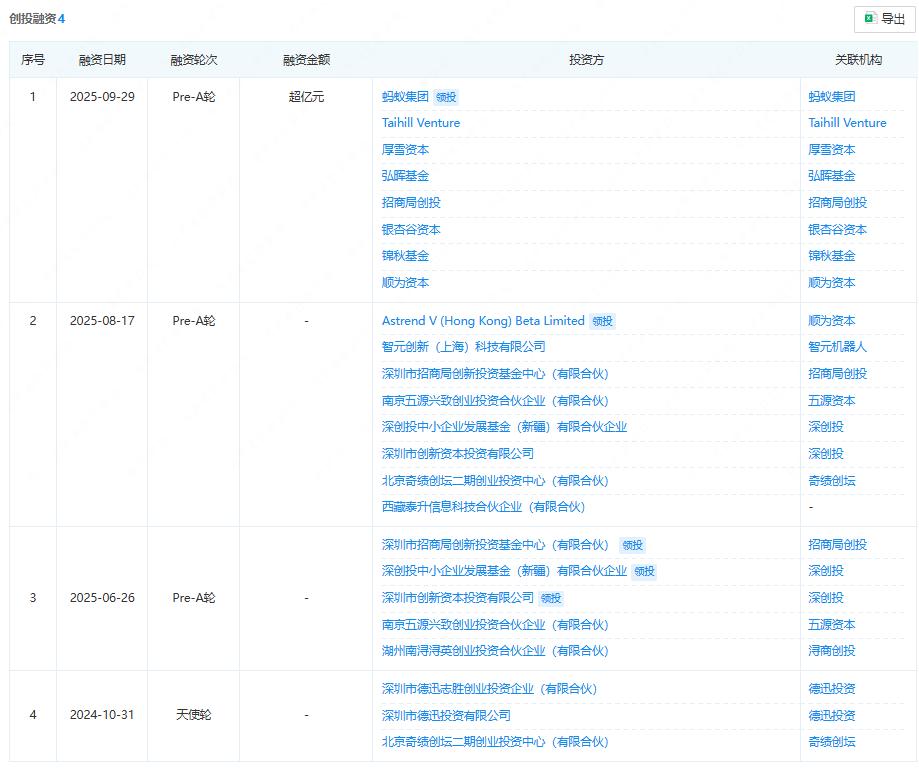Image resolution: width=919 pixels, height=774 pixels.
Task: Open 蚂蚁集团 investor link in row 1
Action: 405,97
